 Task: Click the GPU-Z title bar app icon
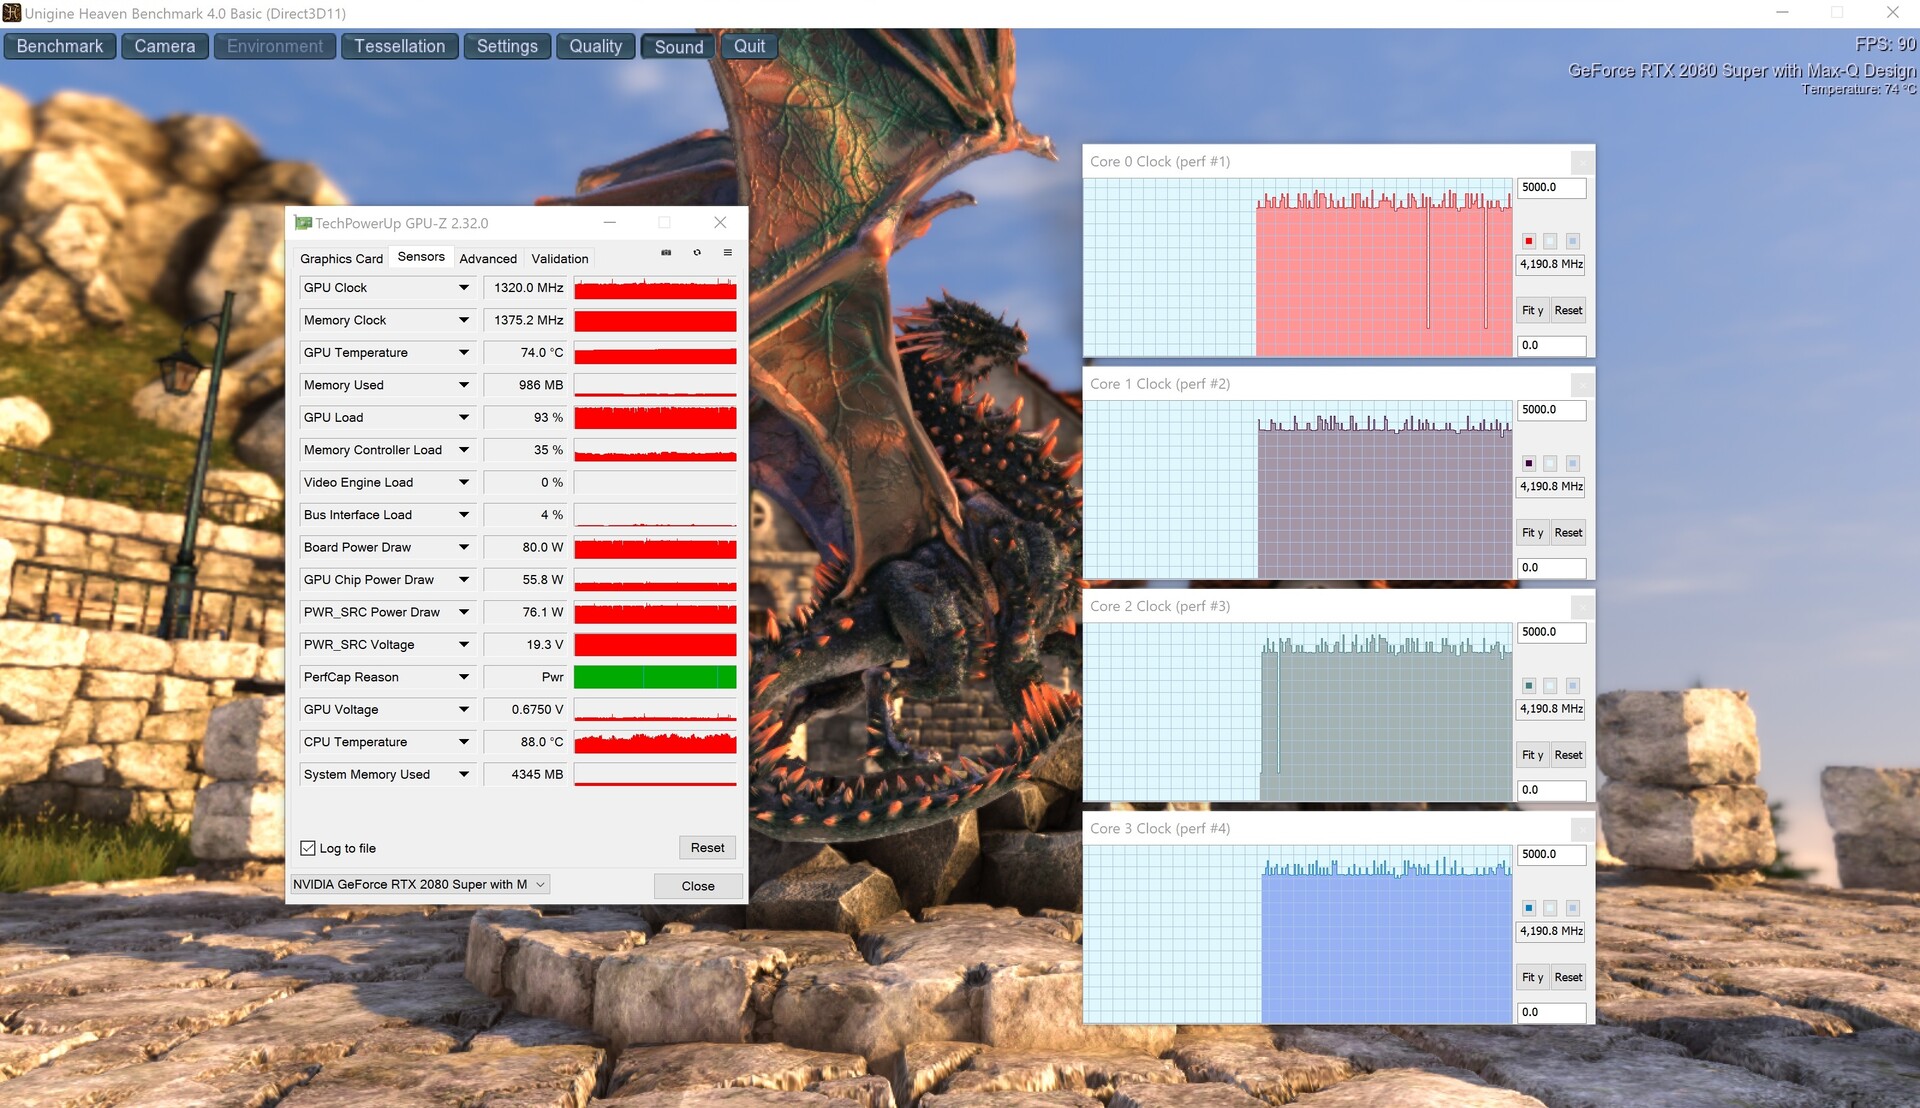pos(303,223)
